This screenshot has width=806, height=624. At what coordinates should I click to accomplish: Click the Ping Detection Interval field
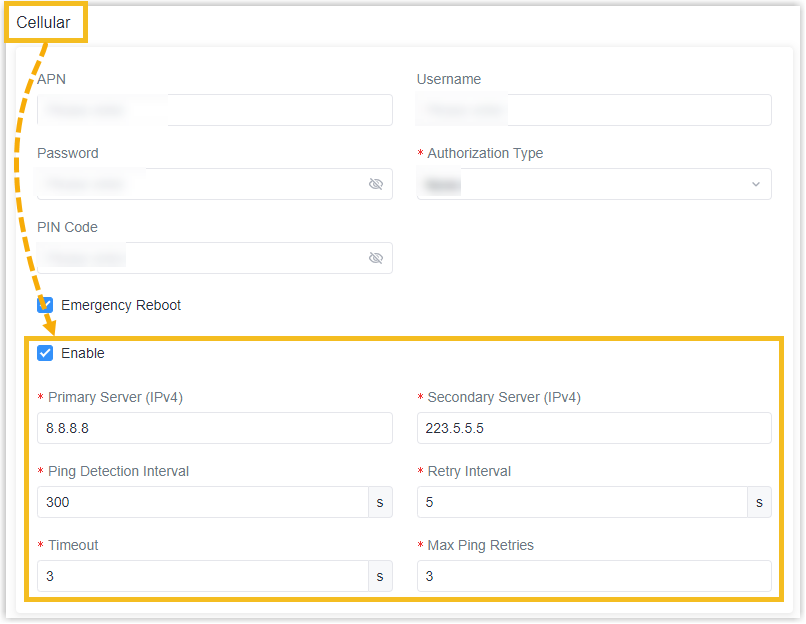pyautogui.click(x=203, y=502)
